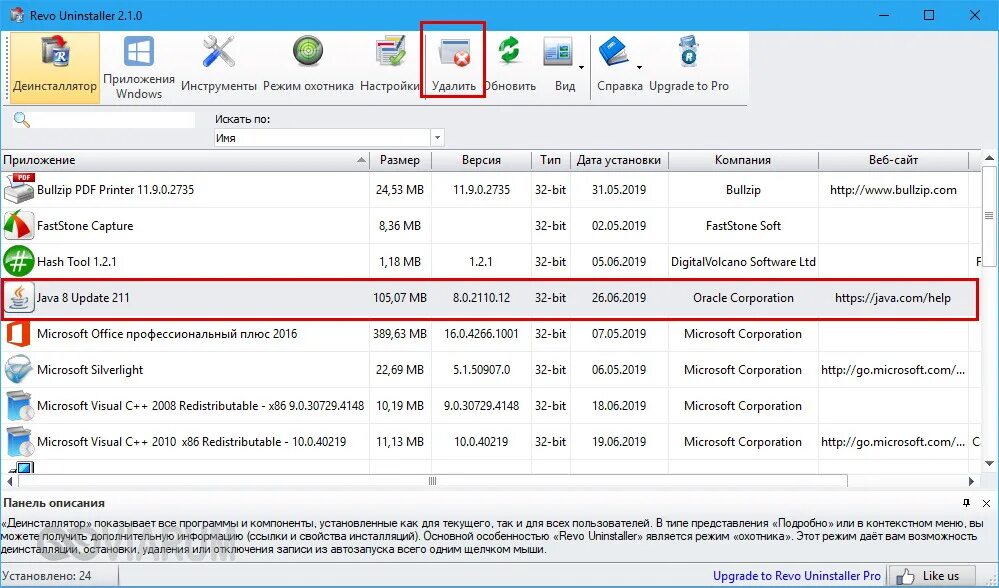The width and height of the screenshot is (999, 588).
Task: Click horizontal scrollbar left arrow
Action: (x=9, y=482)
